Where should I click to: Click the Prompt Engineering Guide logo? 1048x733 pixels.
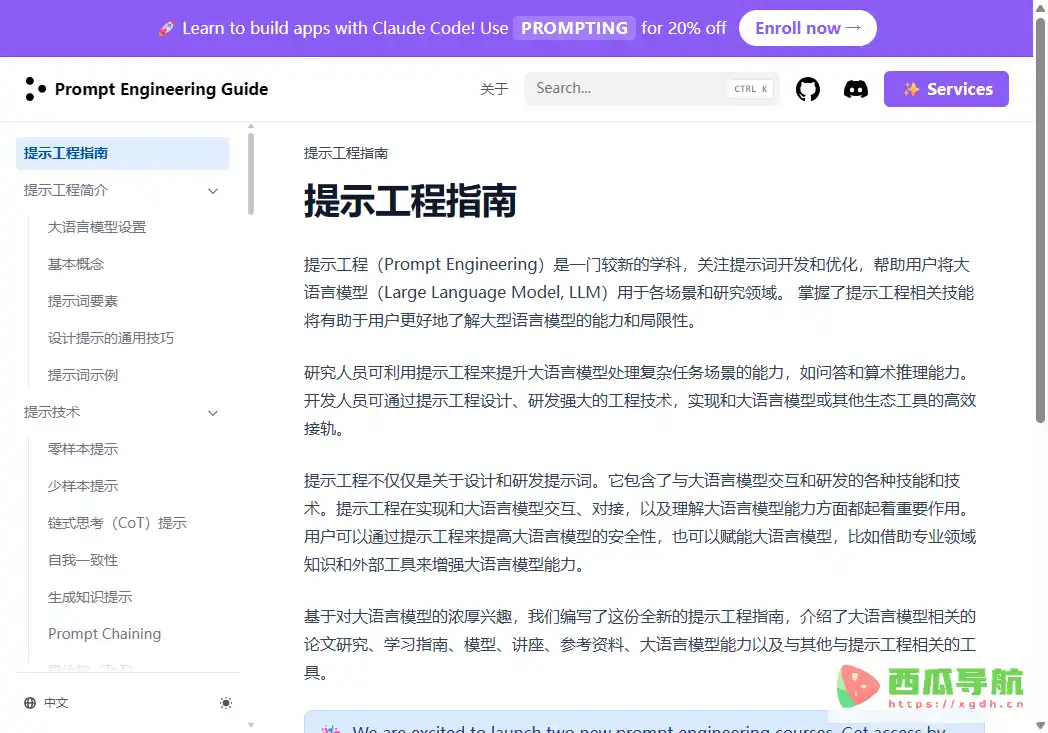point(146,89)
